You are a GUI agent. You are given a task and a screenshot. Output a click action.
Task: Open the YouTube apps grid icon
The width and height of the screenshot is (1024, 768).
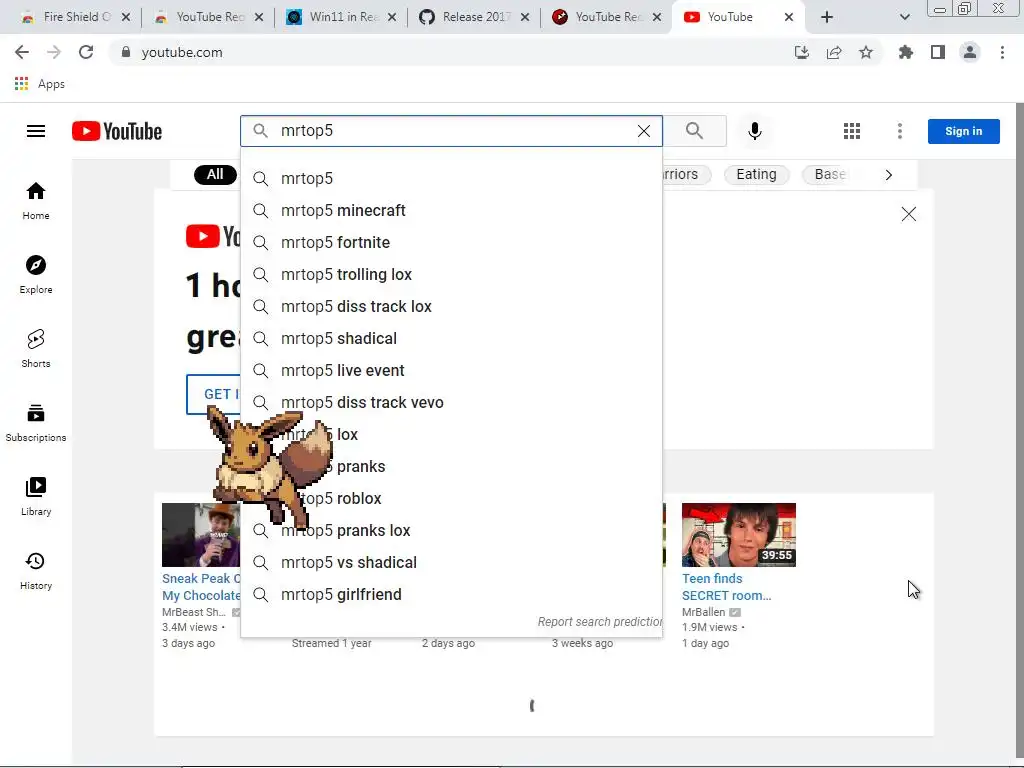point(852,131)
